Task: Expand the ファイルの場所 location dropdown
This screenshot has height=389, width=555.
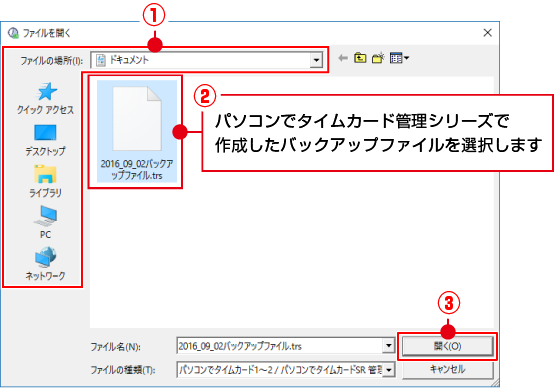Action: (x=316, y=60)
